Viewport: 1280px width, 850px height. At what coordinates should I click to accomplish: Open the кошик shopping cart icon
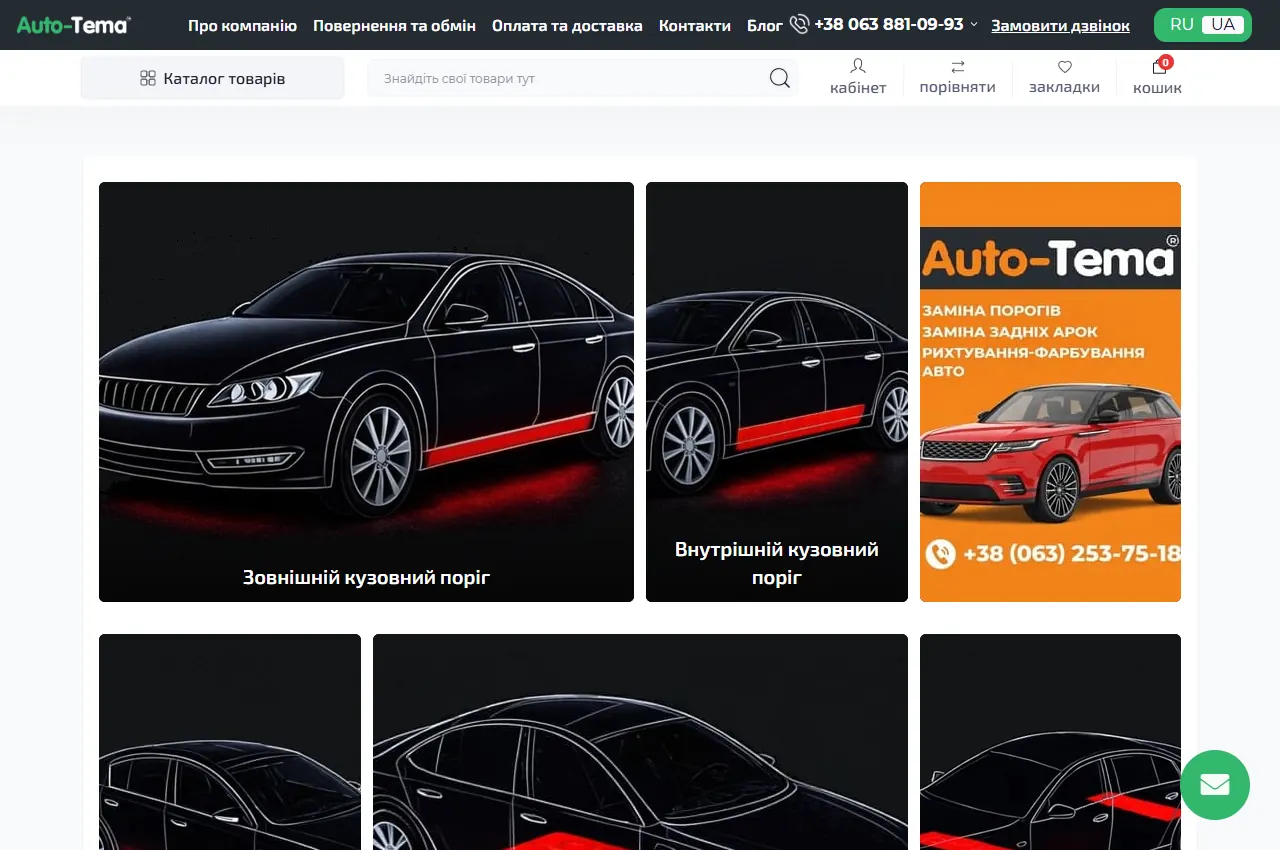click(x=1159, y=66)
